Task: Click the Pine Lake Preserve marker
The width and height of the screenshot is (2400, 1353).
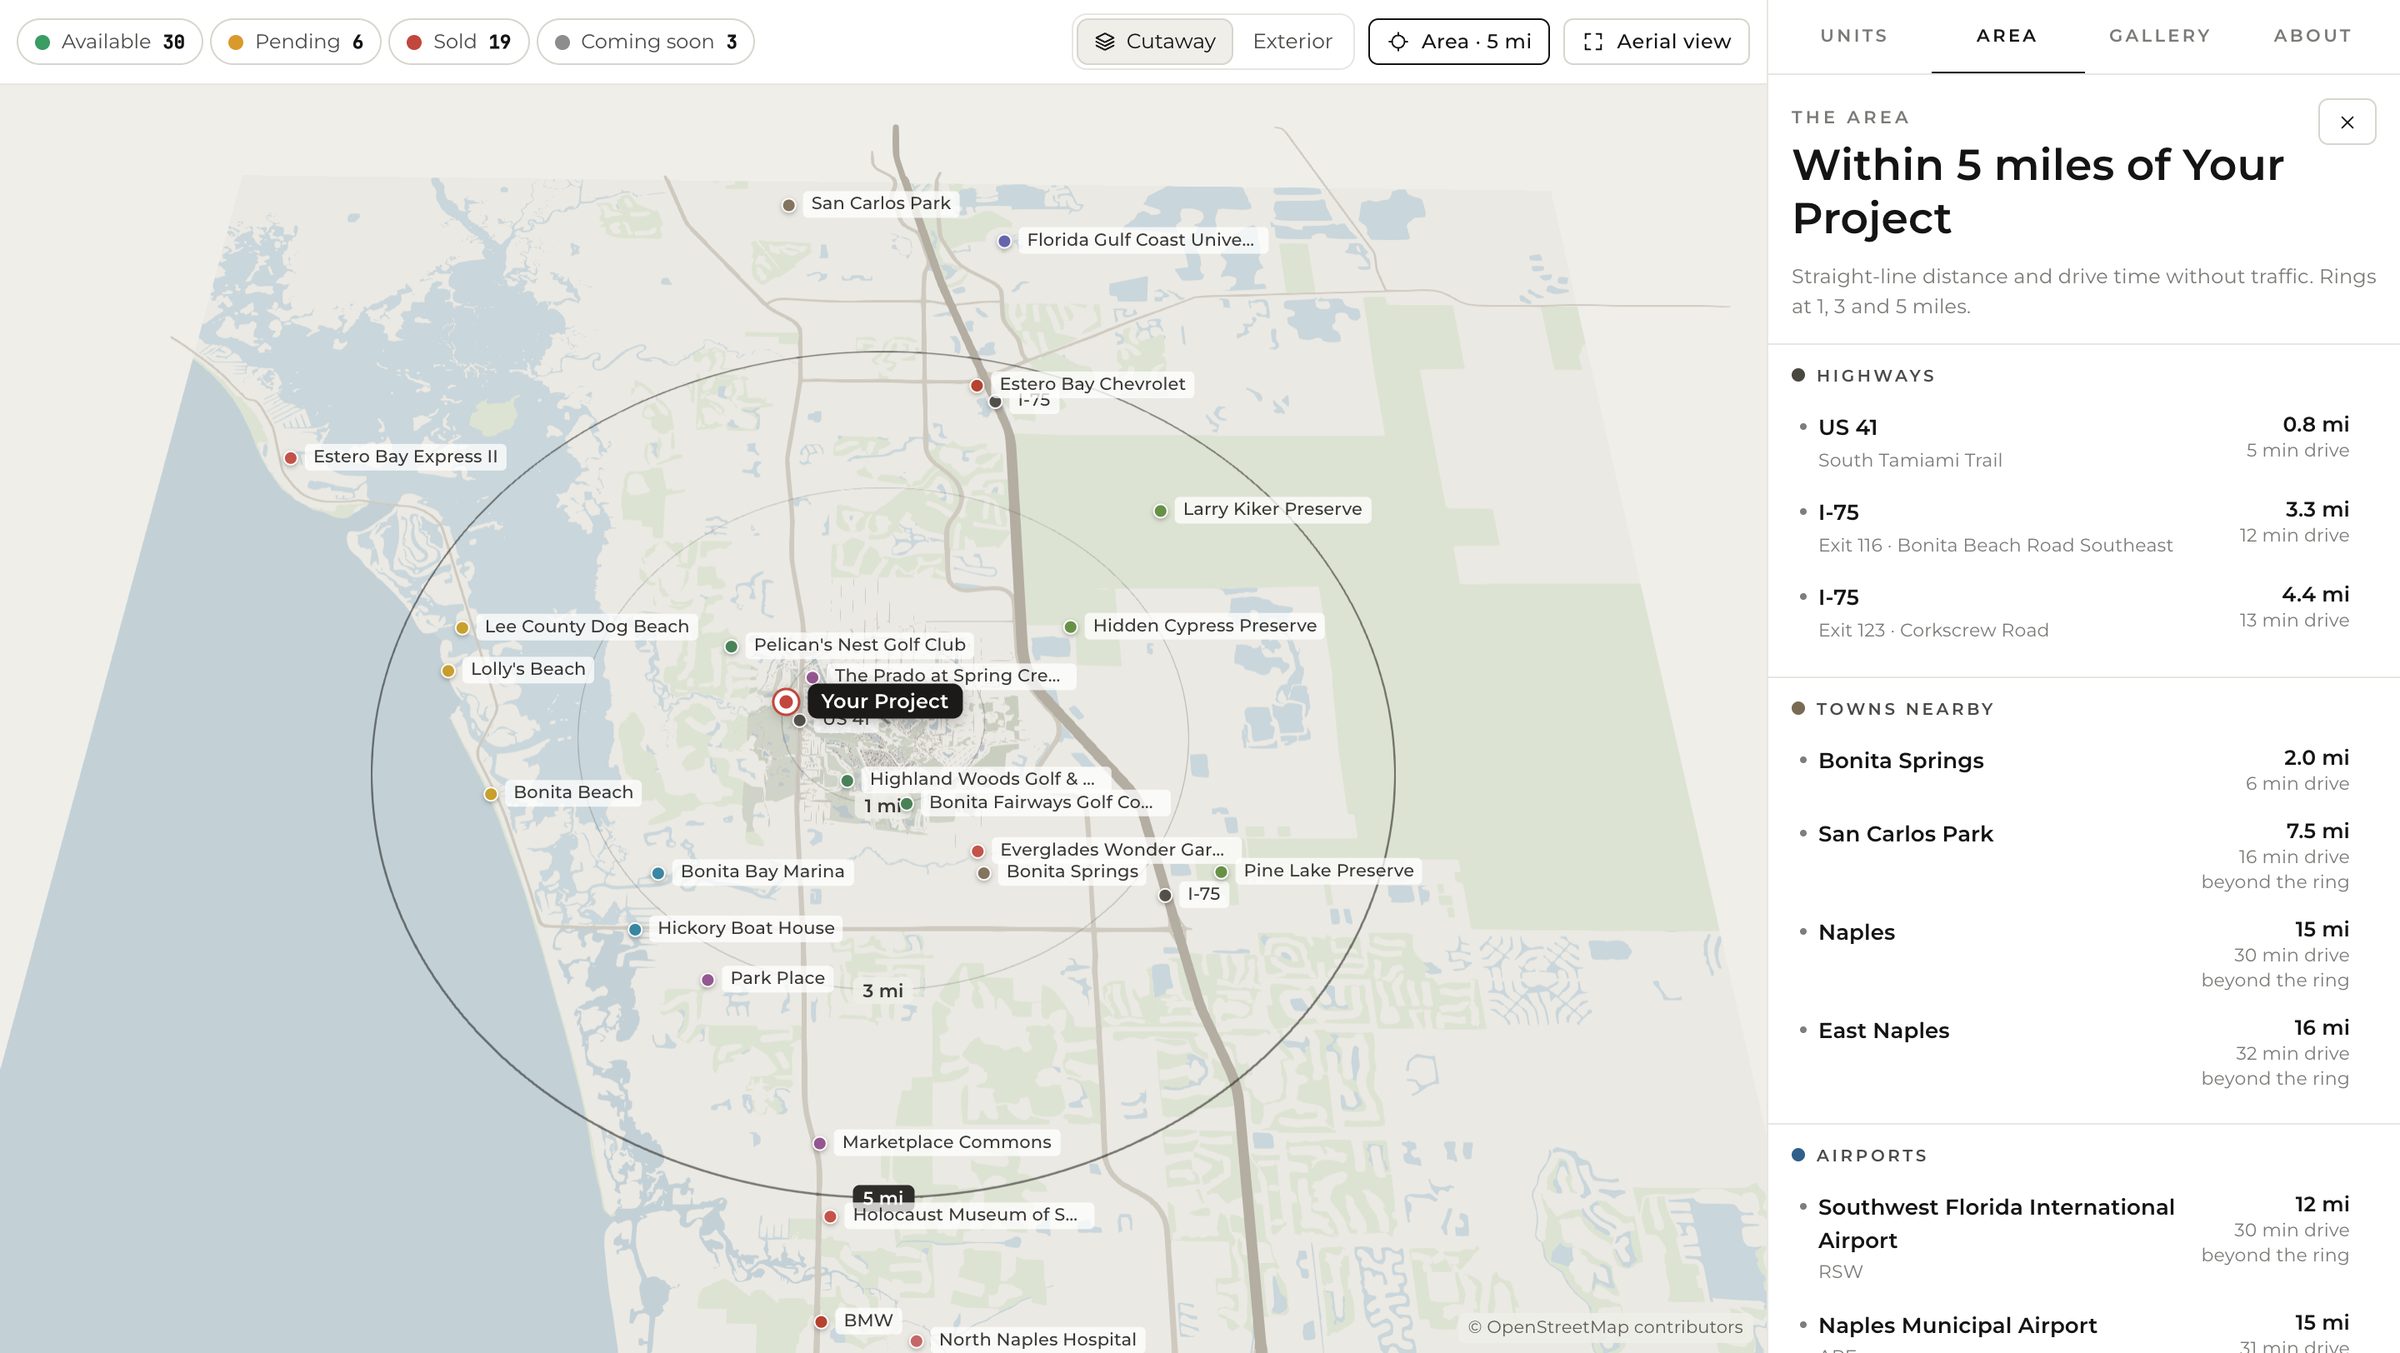Action: click(x=1221, y=872)
